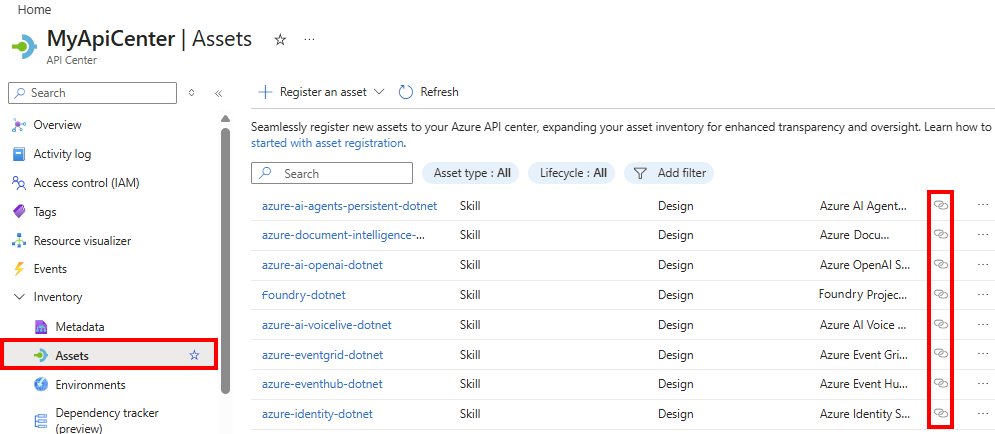Image resolution: width=995 pixels, height=434 pixels.
Task: Open Events in the sidebar
Action: (50, 269)
